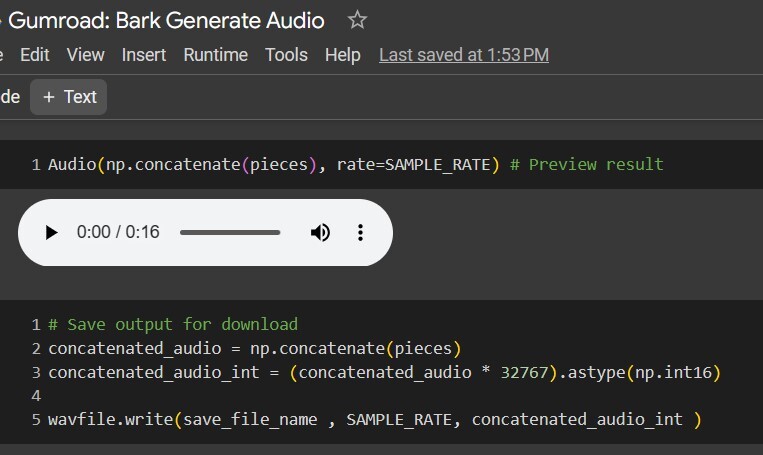The width and height of the screenshot is (763, 455).
Task: Open the Edit menu
Action: click(x=35, y=55)
